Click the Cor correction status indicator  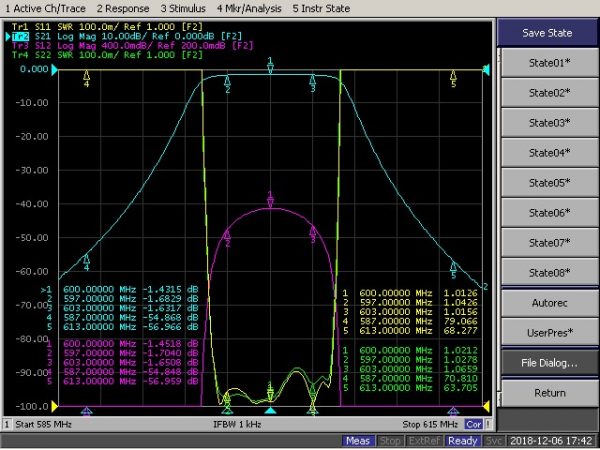[x=474, y=424]
